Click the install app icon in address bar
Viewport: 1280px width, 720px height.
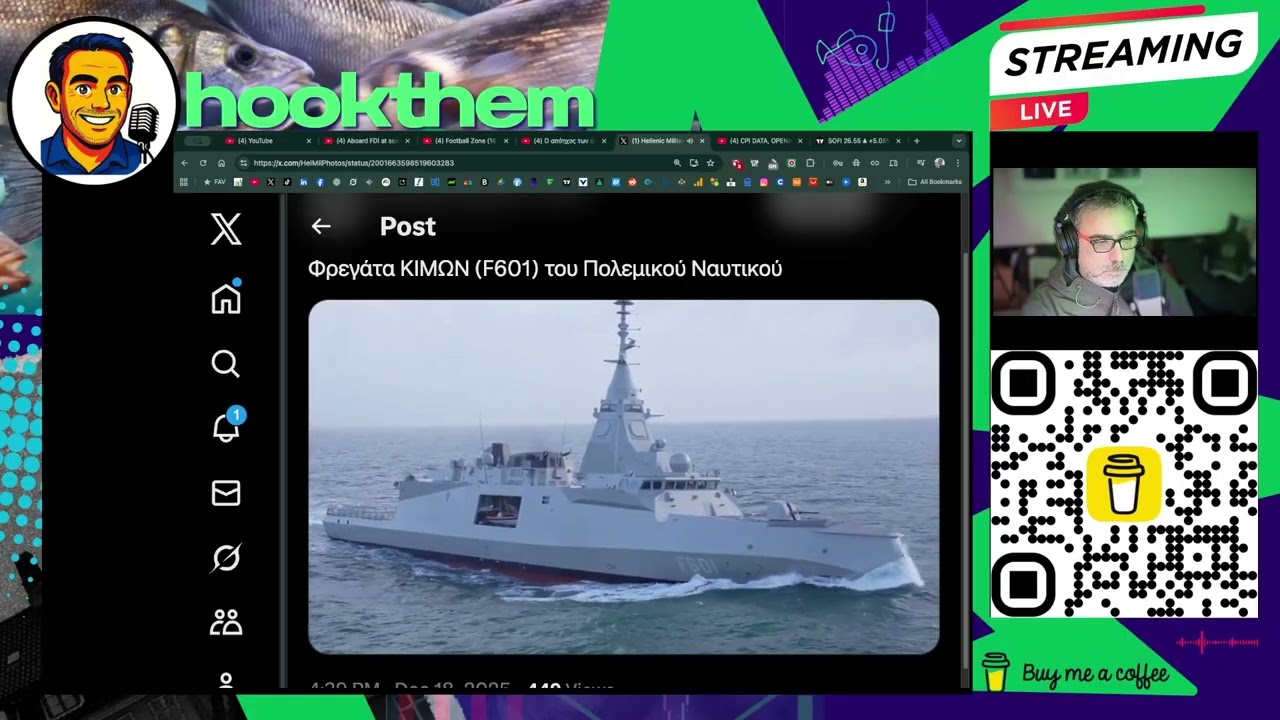pyautogui.click(x=694, y=163)
